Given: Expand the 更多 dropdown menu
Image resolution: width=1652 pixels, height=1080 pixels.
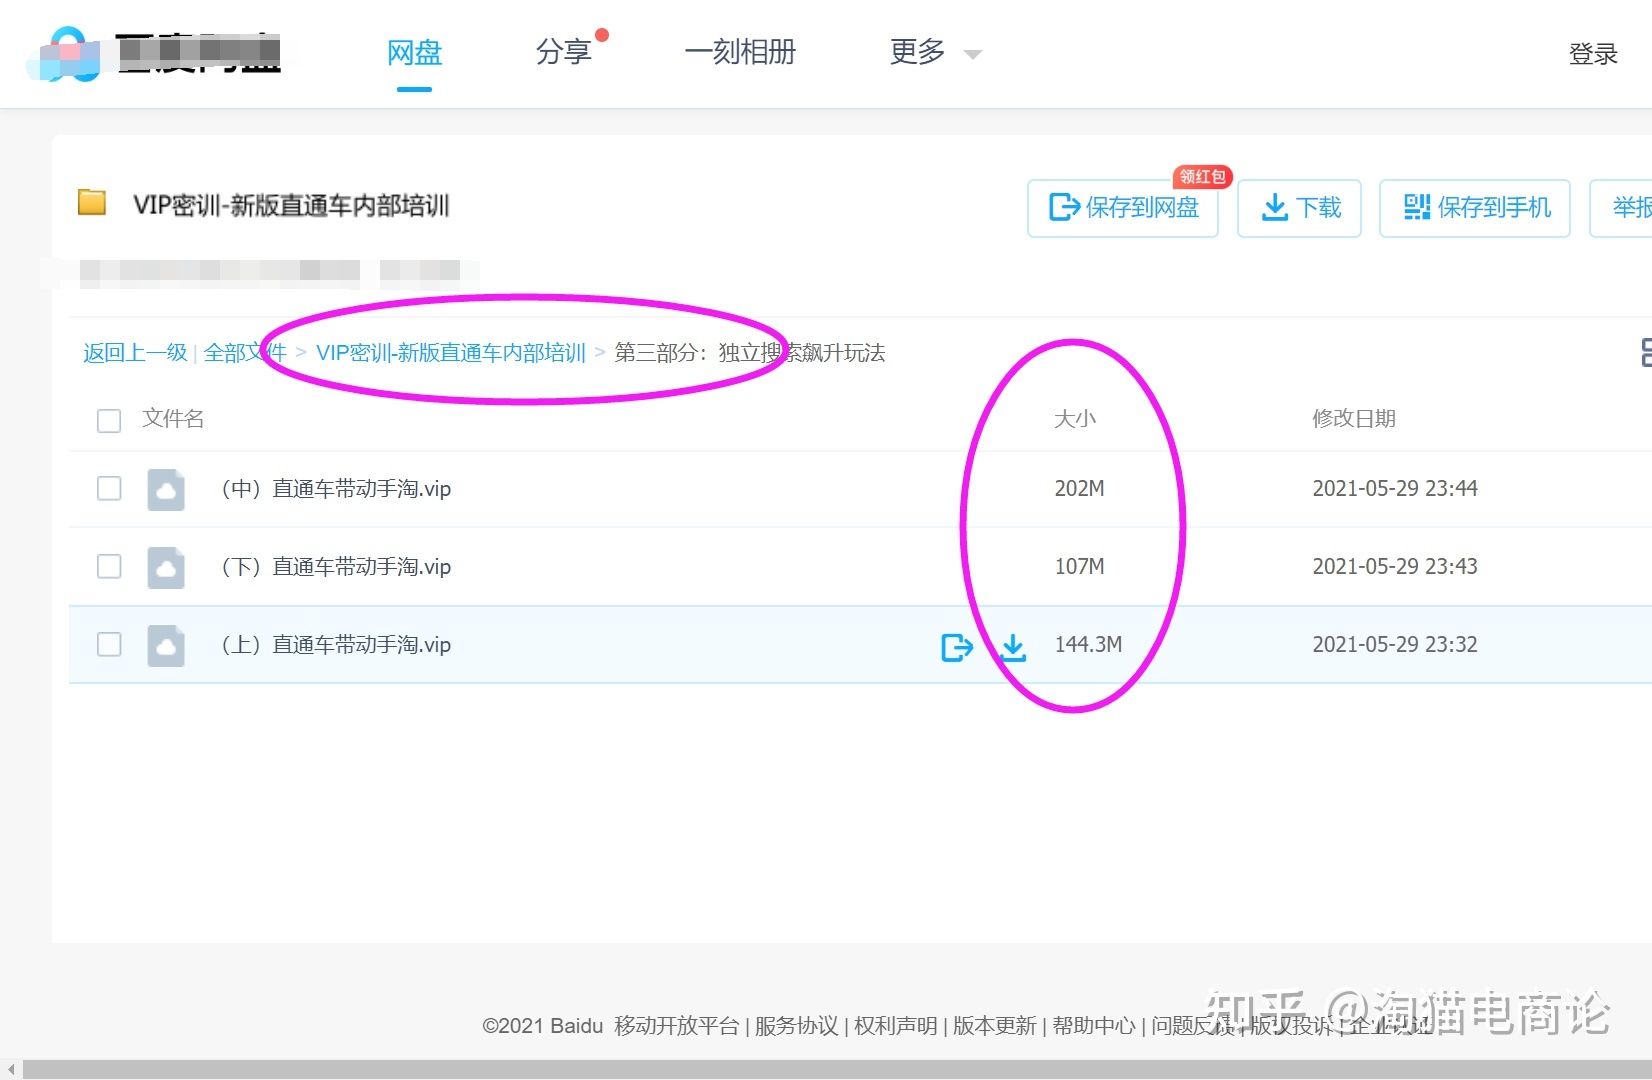Looking at the screenshot, I should (935, 52).
